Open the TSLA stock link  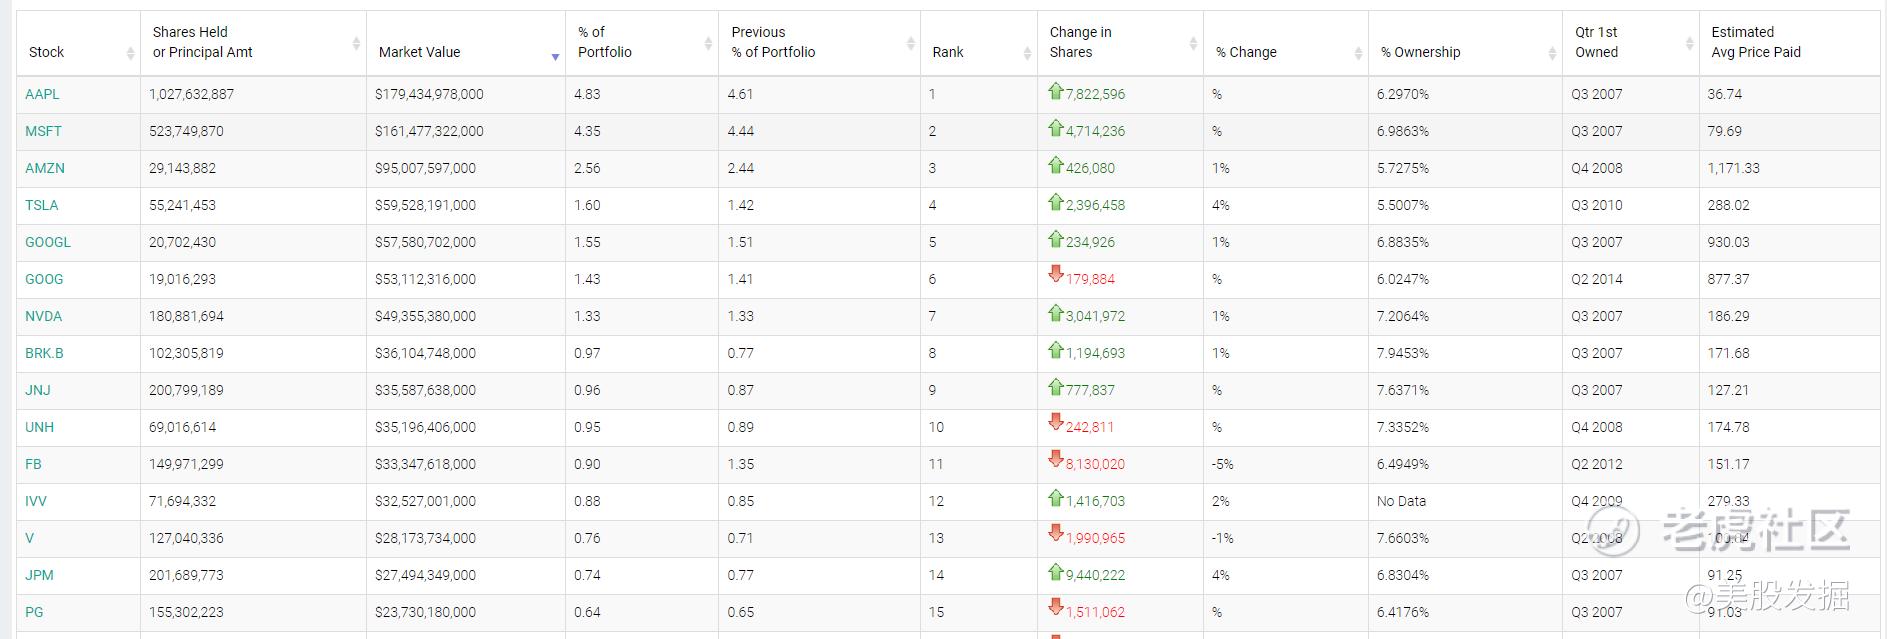tap(42, 205)
